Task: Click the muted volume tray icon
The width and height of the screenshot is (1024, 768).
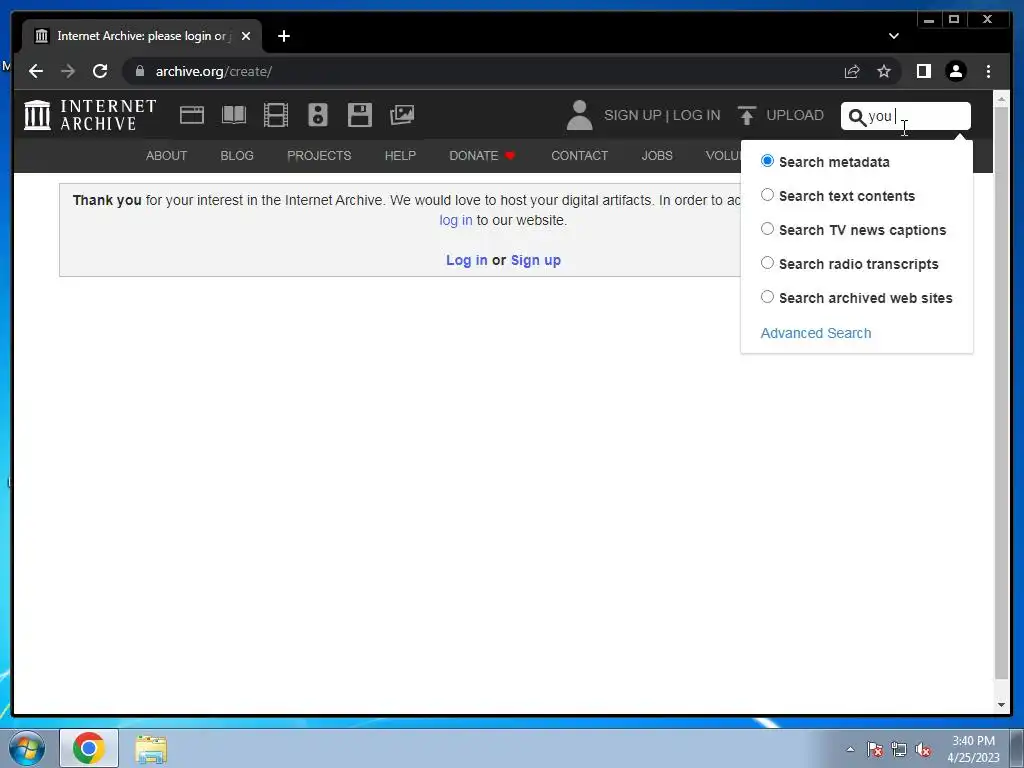Action: 923,750
